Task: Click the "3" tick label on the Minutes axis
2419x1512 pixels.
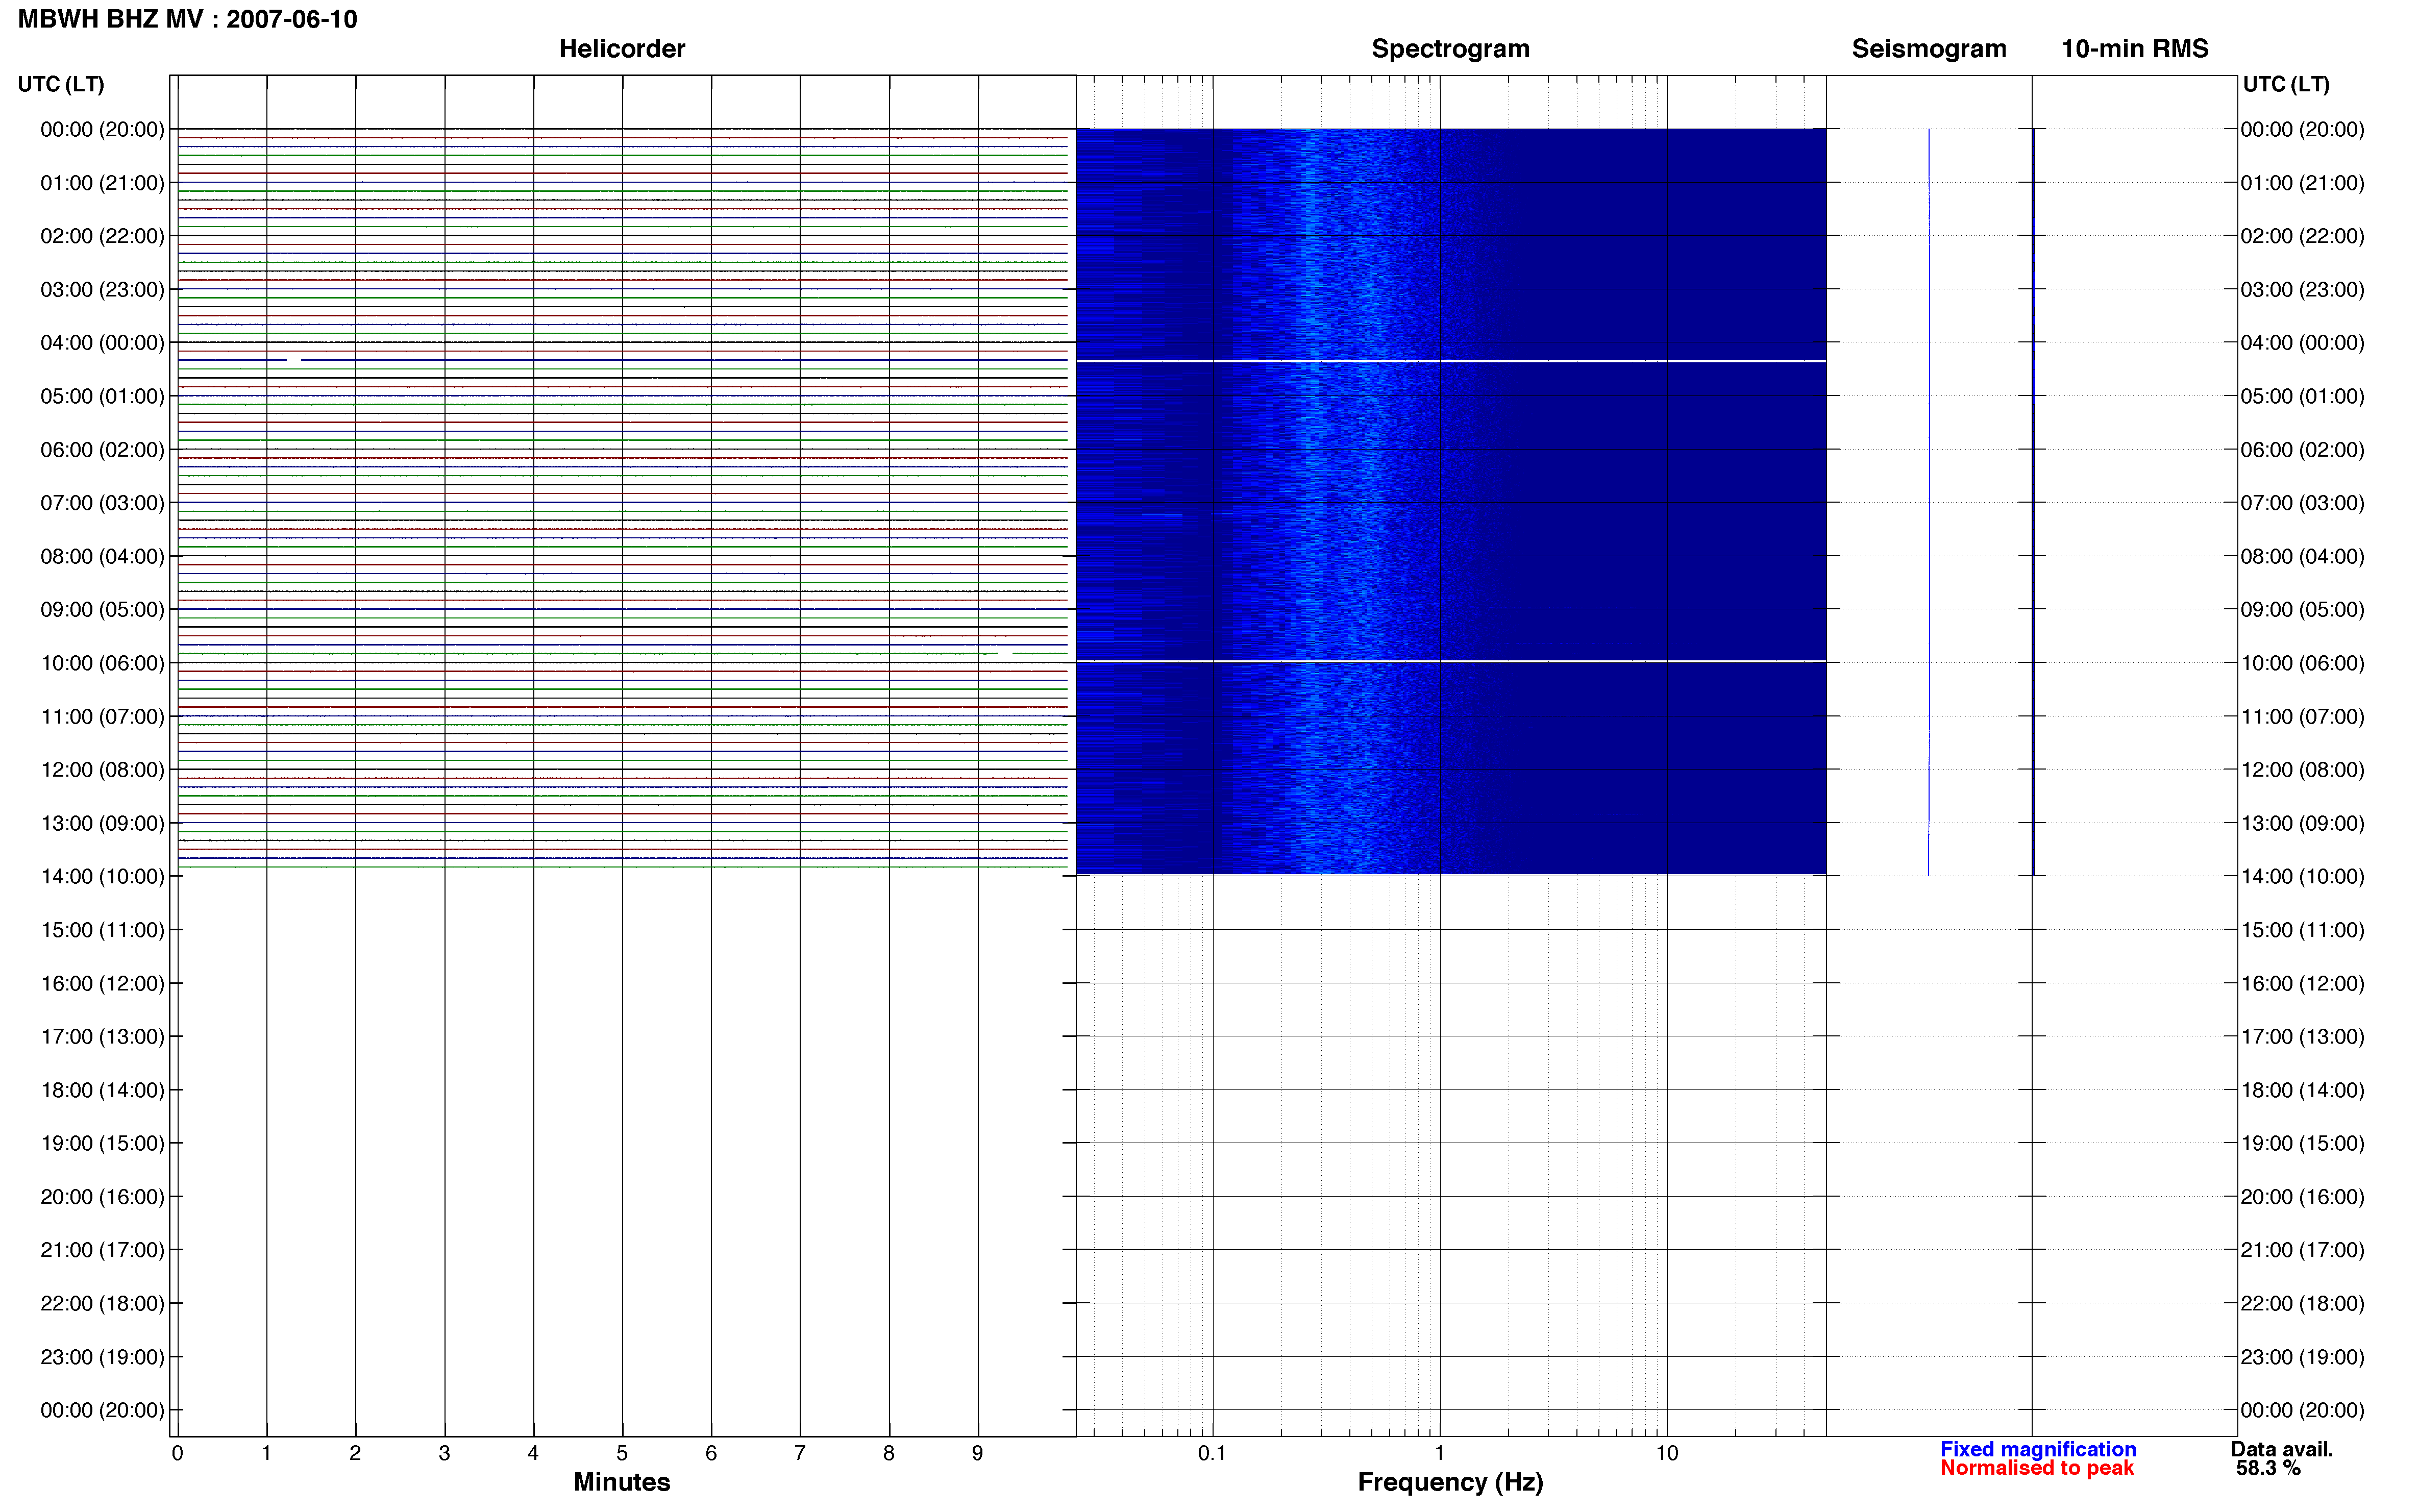Action: [444, 1453]
